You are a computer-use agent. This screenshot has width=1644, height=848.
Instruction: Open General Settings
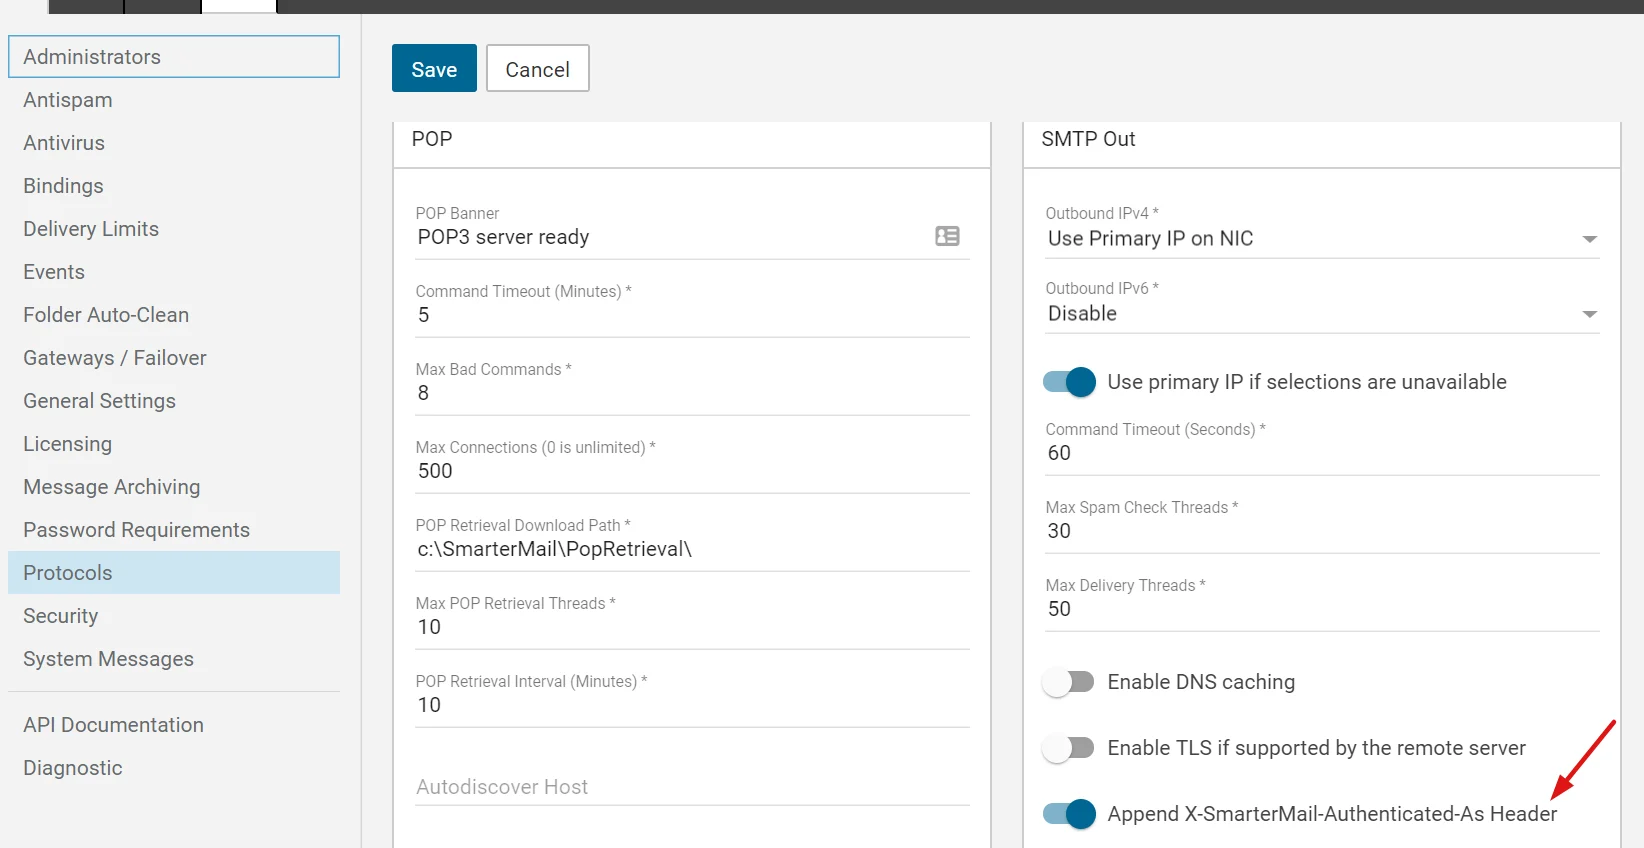(x=174, y=401)
